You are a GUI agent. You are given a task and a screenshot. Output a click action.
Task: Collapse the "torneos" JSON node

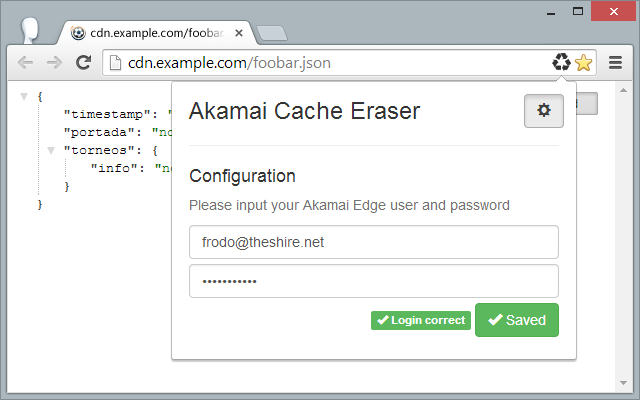[x=51, y=151]
